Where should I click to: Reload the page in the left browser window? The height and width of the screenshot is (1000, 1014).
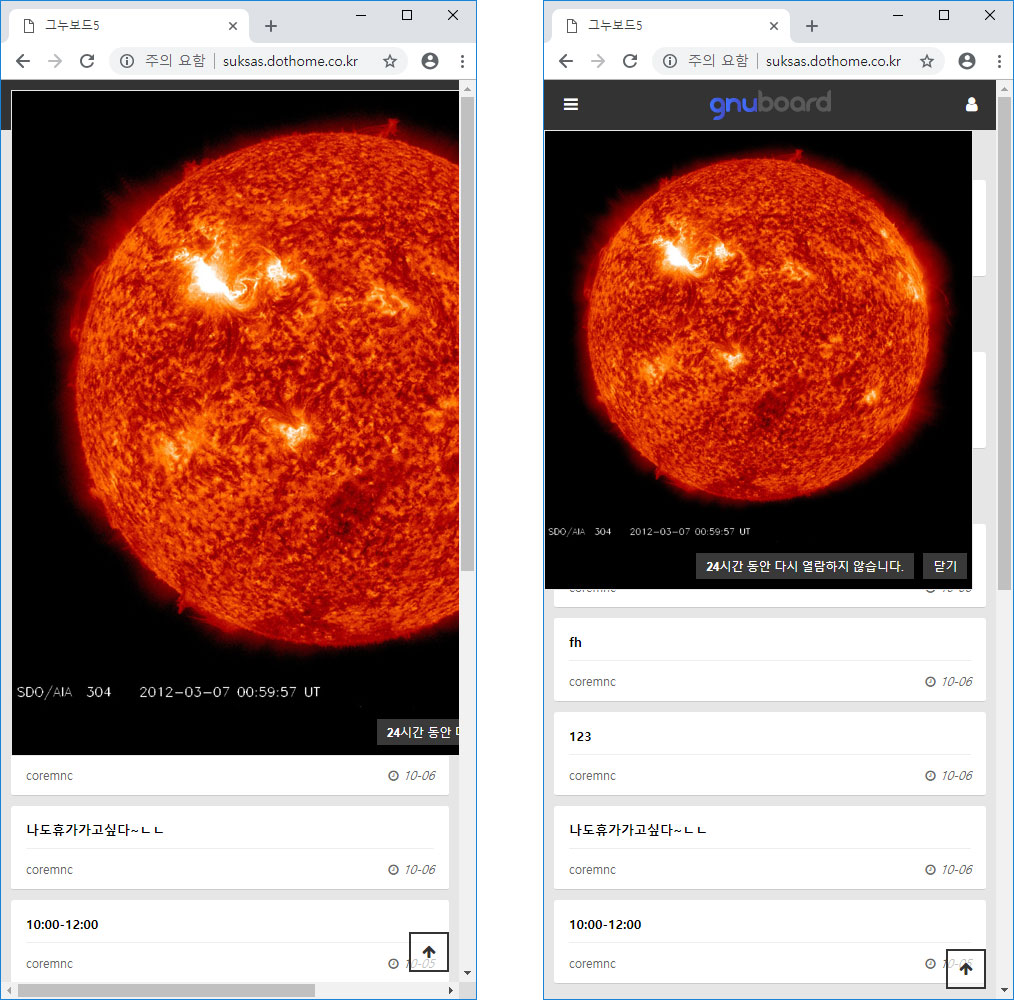click(x=87, y=61)
